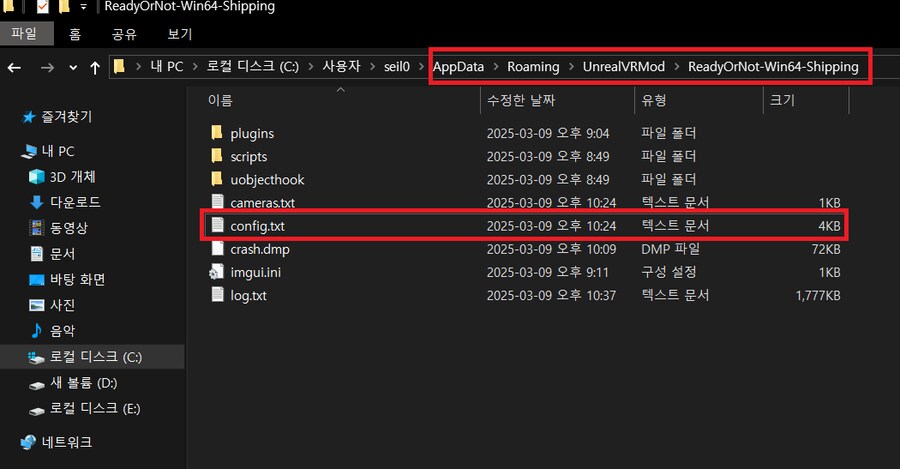
Task: Click UnrealVRMod breadcrumb segment
Action: 623,67
